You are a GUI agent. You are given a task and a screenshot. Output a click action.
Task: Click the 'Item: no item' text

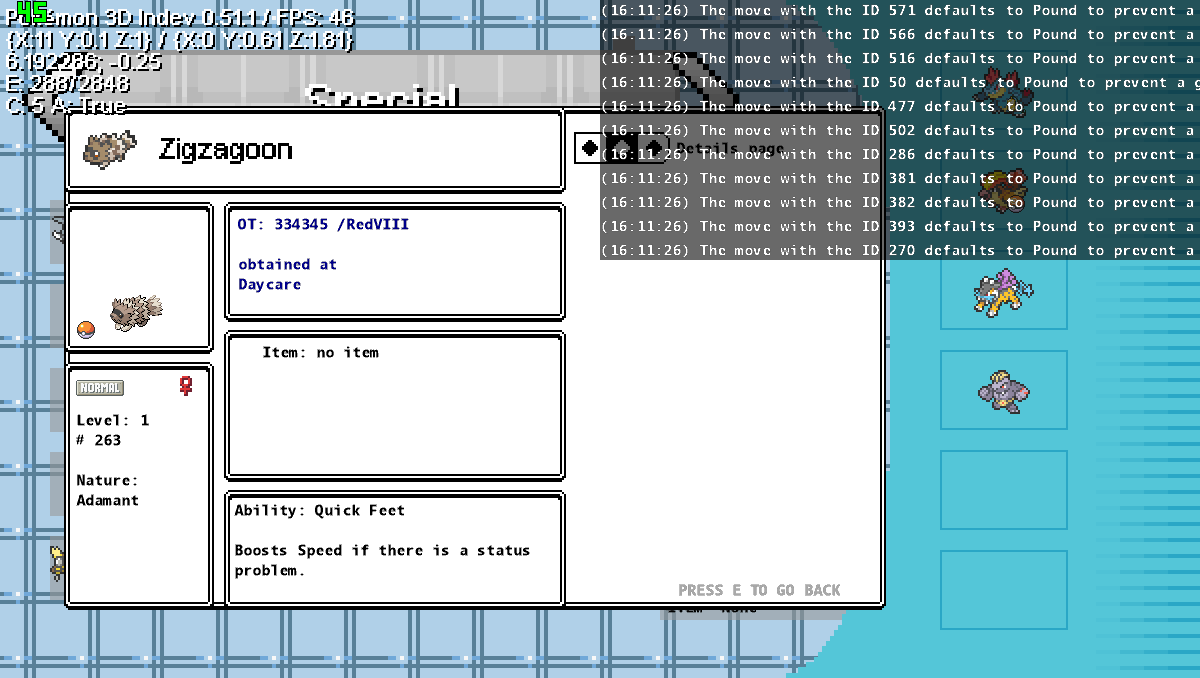coord(320,353)
